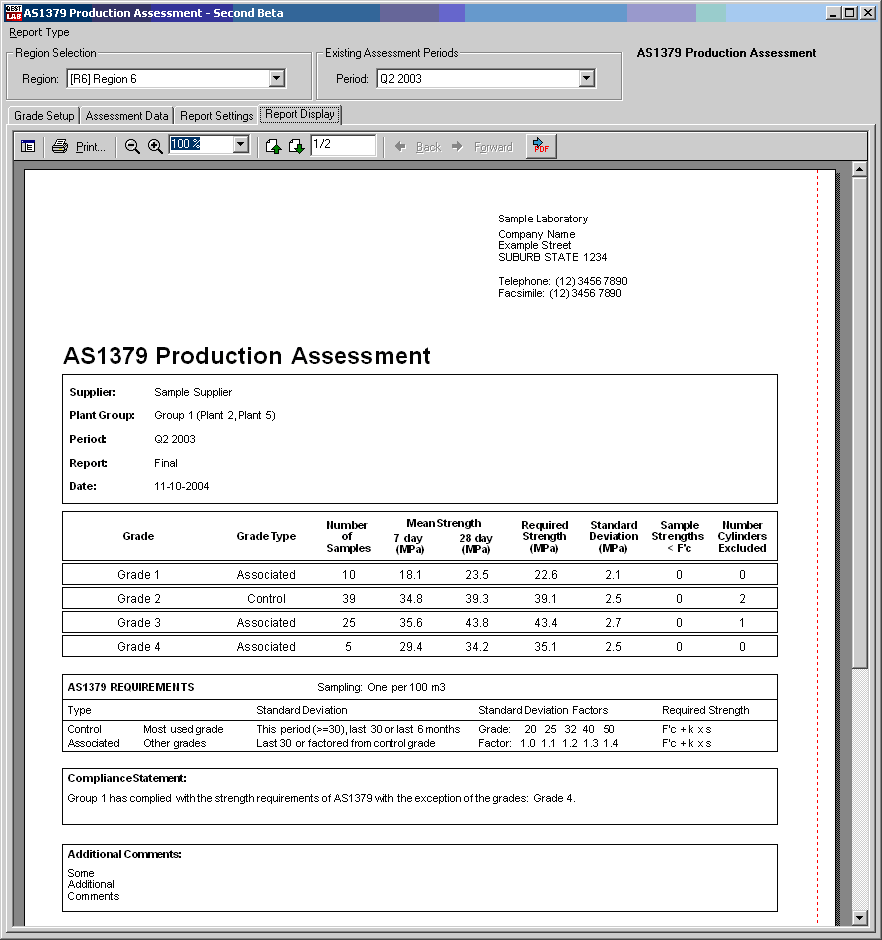Go to the next report page
The image size is (882, 940).
(296, 147)
